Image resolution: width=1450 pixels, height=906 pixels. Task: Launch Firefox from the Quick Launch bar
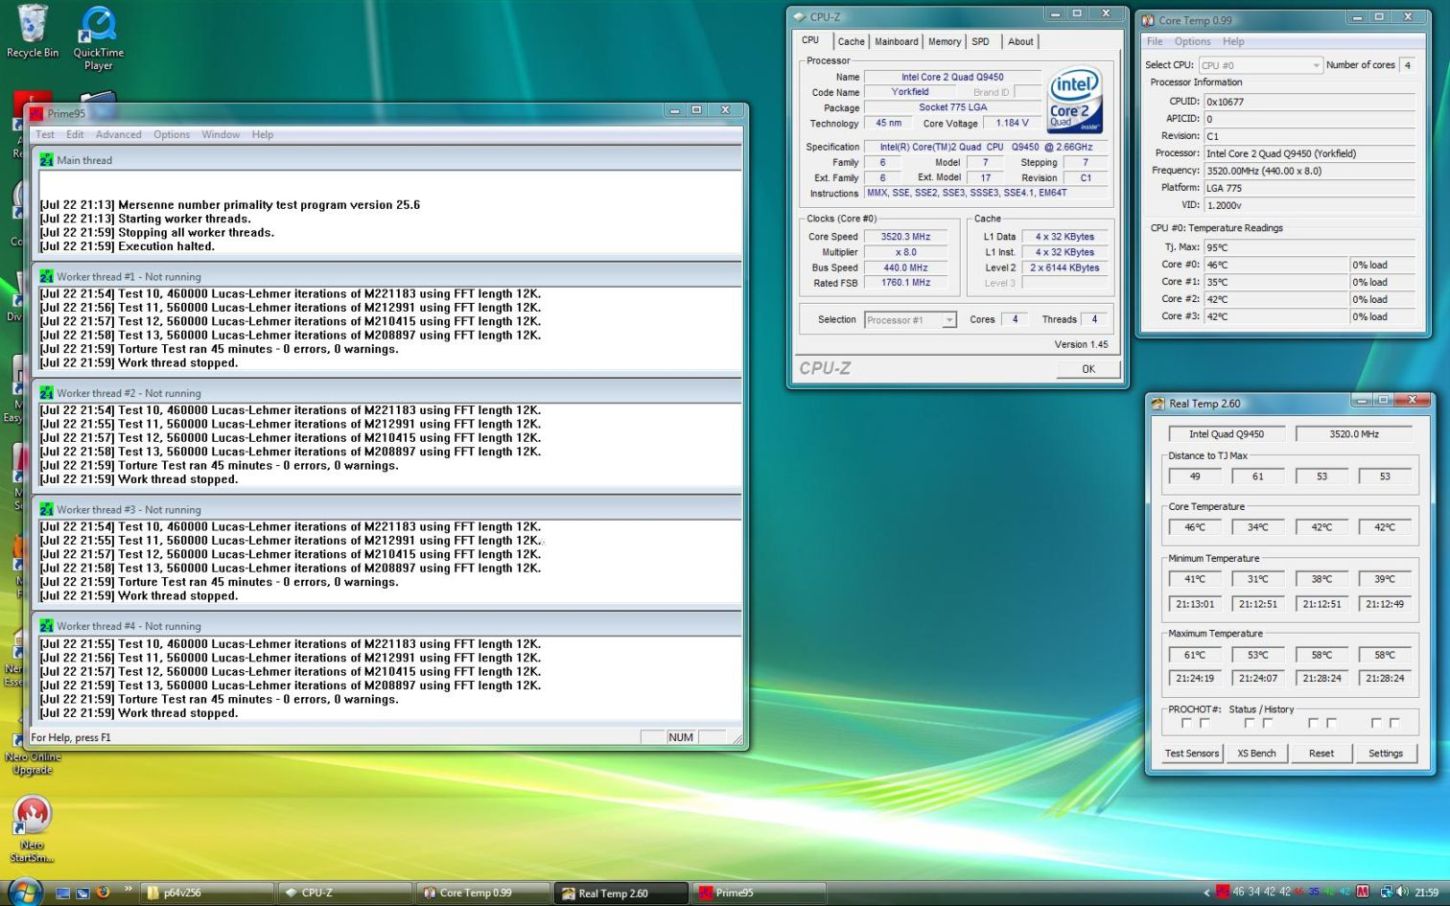click(102, 892)
